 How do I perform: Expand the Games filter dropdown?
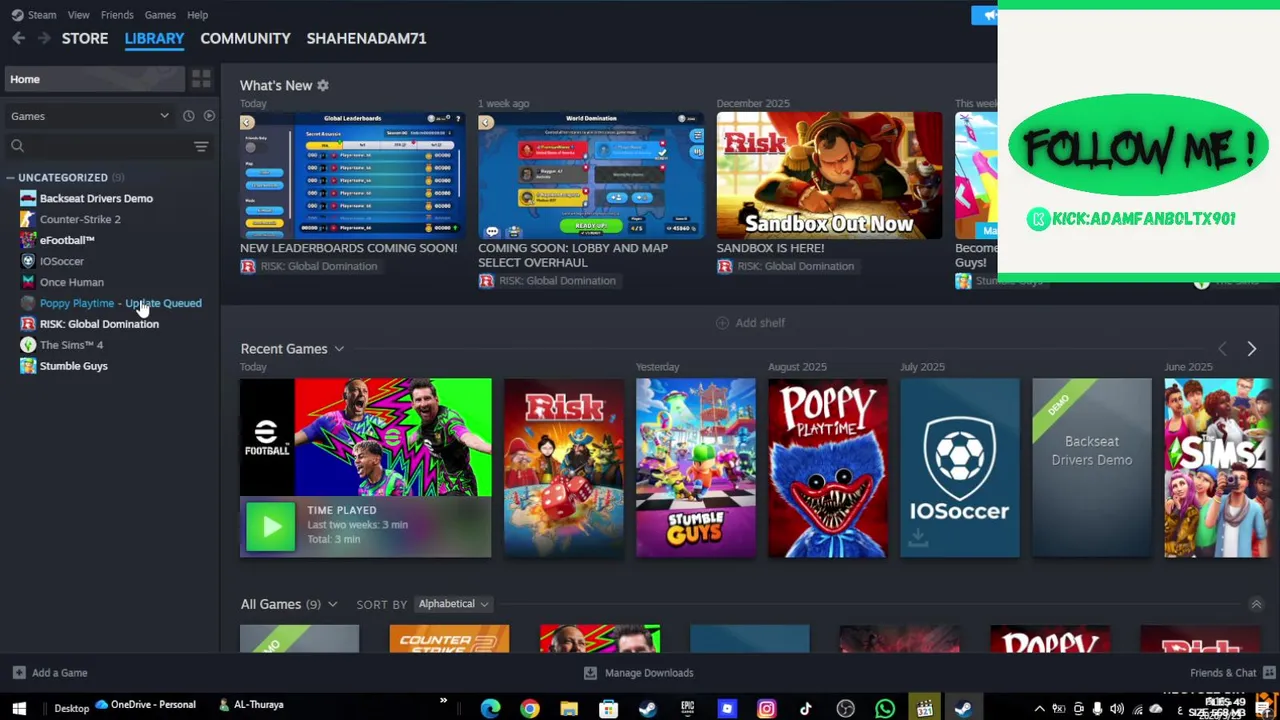(90, 116)
